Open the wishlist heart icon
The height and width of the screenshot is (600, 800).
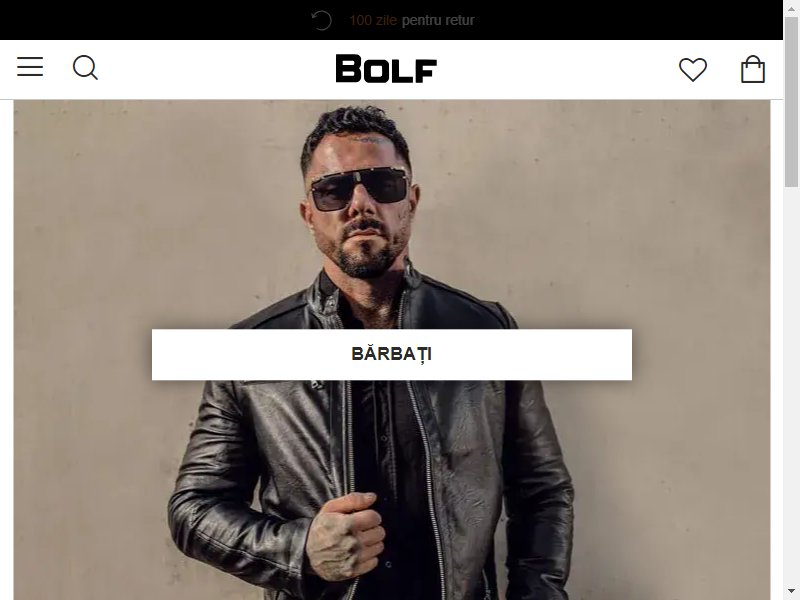[x=693, y=69]
